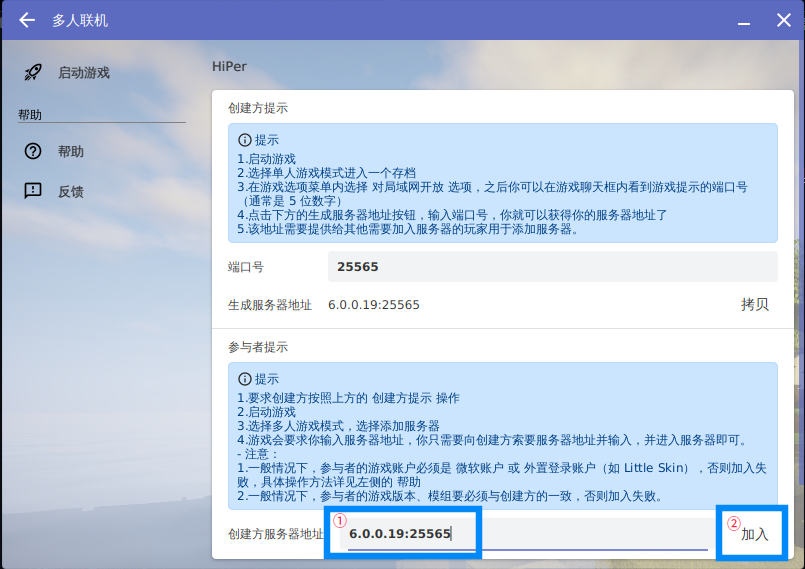Image resolution: width=805 pixels, height=569 pixels.
Task: Click the generated address 6.0.0.19:25565 text
Action: point(373,305)
